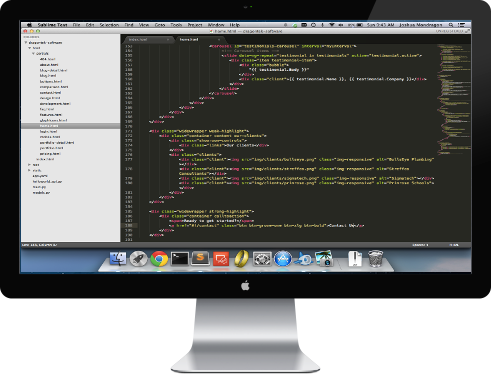Open buttons.html in the sidebar

click(x=51, y=81)
